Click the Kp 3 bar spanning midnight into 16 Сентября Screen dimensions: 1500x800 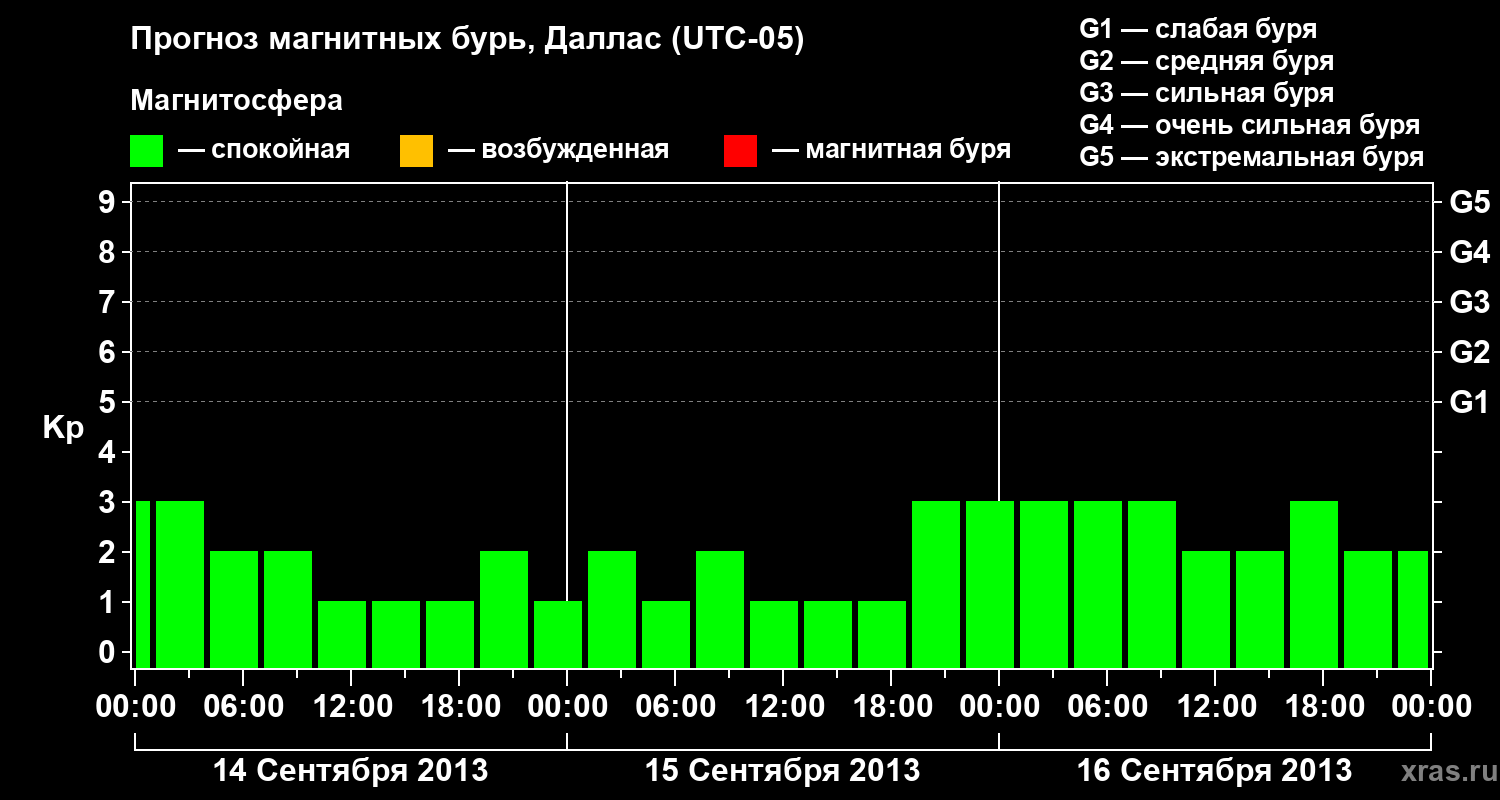pyautogui.click(x=990, y=584)
